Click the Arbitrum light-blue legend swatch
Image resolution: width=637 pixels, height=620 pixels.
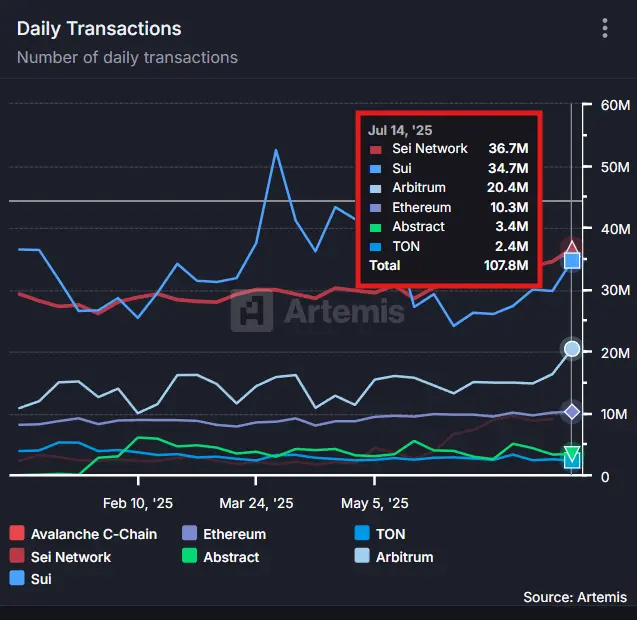[362, 555]
